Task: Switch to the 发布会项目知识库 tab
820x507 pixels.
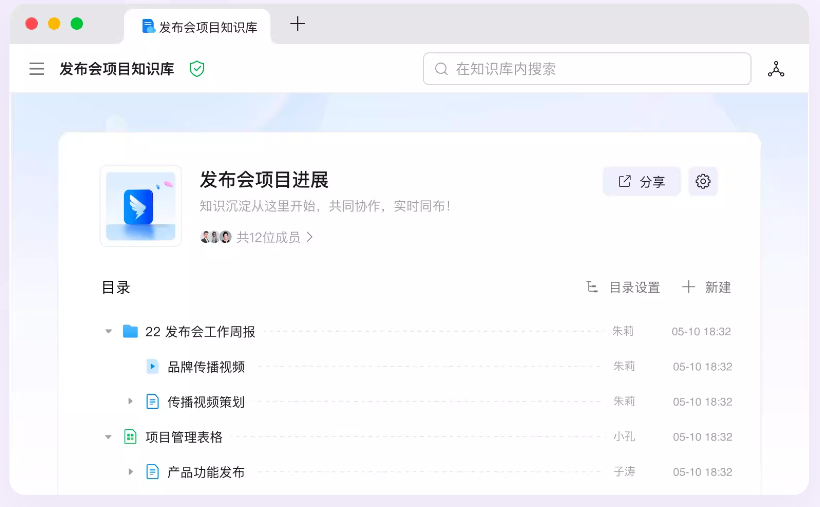Action: (198, 27)
